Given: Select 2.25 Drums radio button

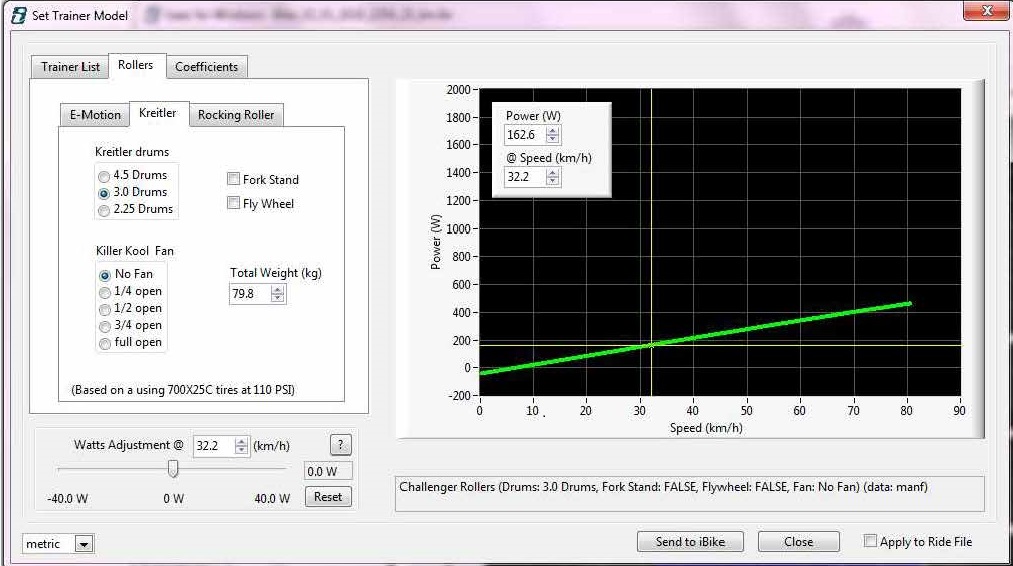Looking at the screenshot, I should [x=104, y=209].
